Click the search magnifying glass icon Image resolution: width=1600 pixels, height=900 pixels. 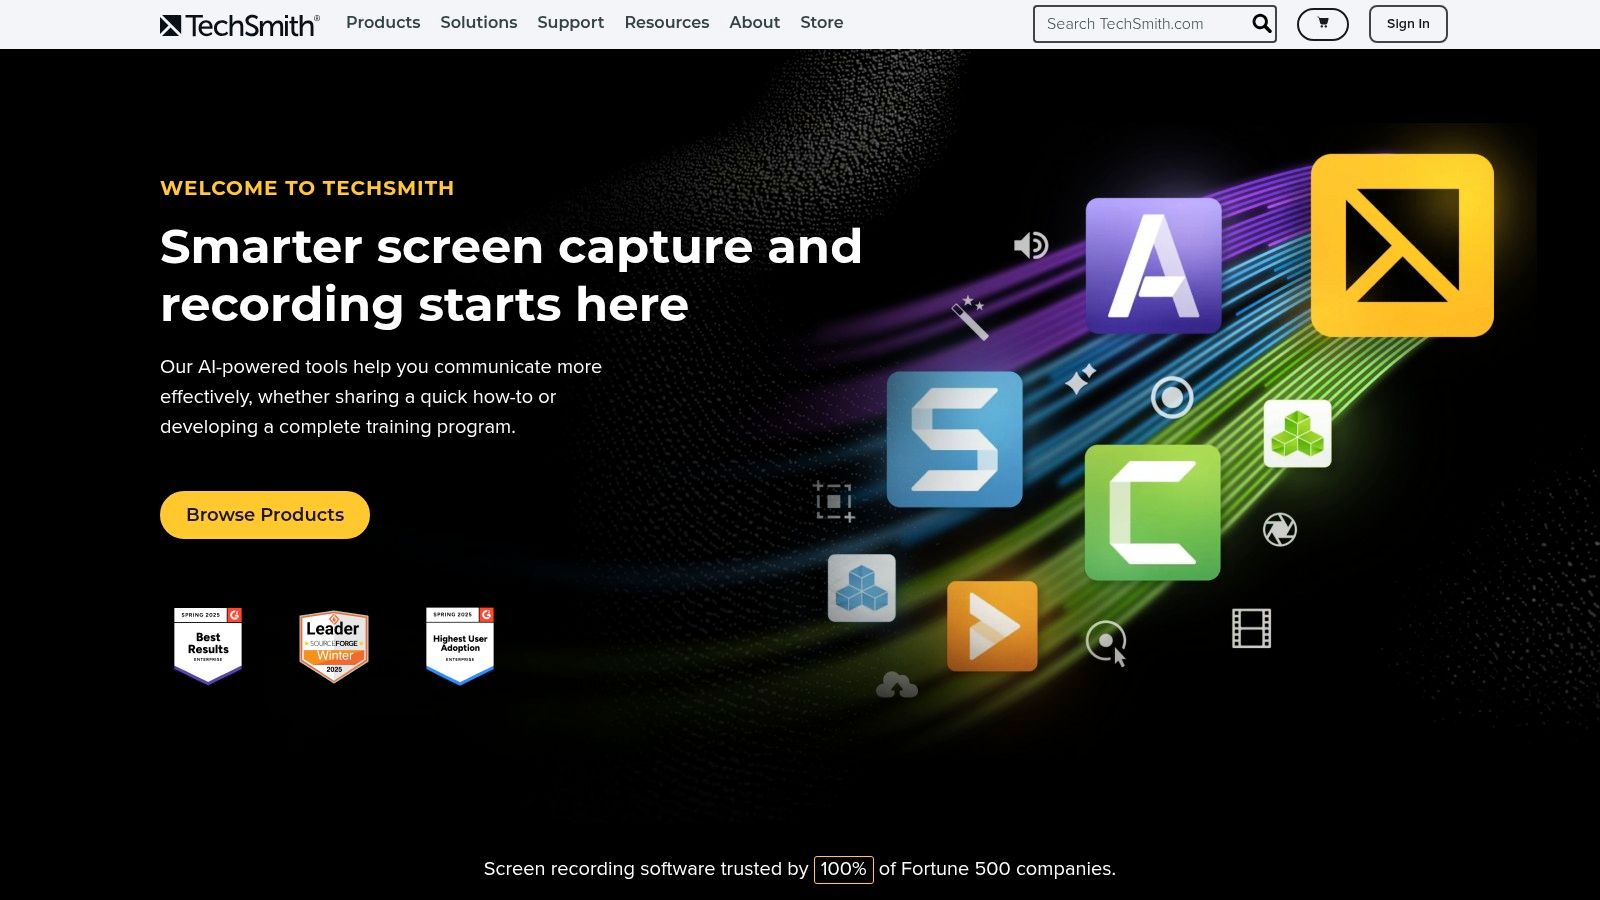1260,23
